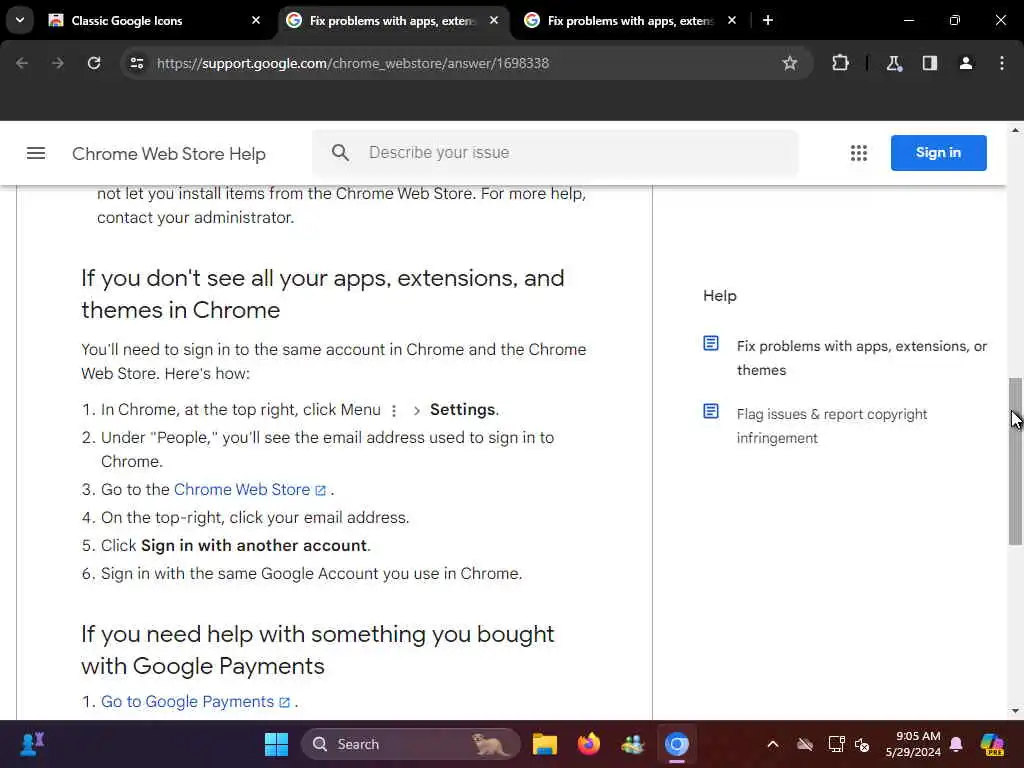Close the third Fix problems tab
1024x768 pixels.
732,21
